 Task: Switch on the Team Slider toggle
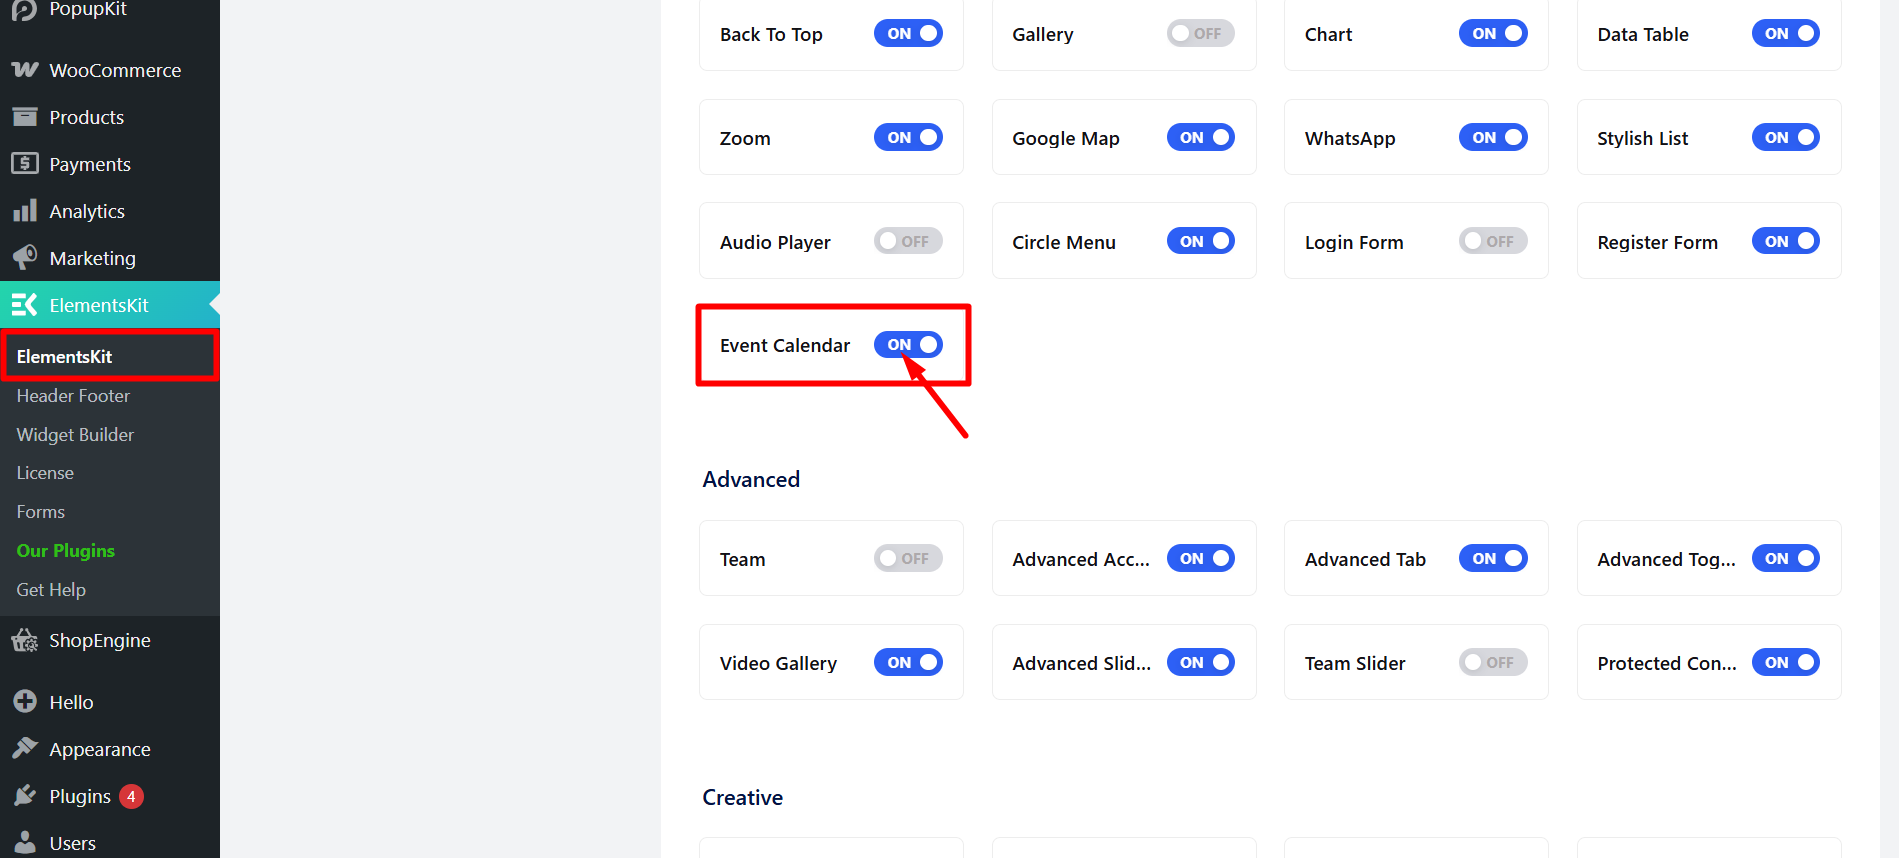pyautogui.click(x=1493, y=662)
